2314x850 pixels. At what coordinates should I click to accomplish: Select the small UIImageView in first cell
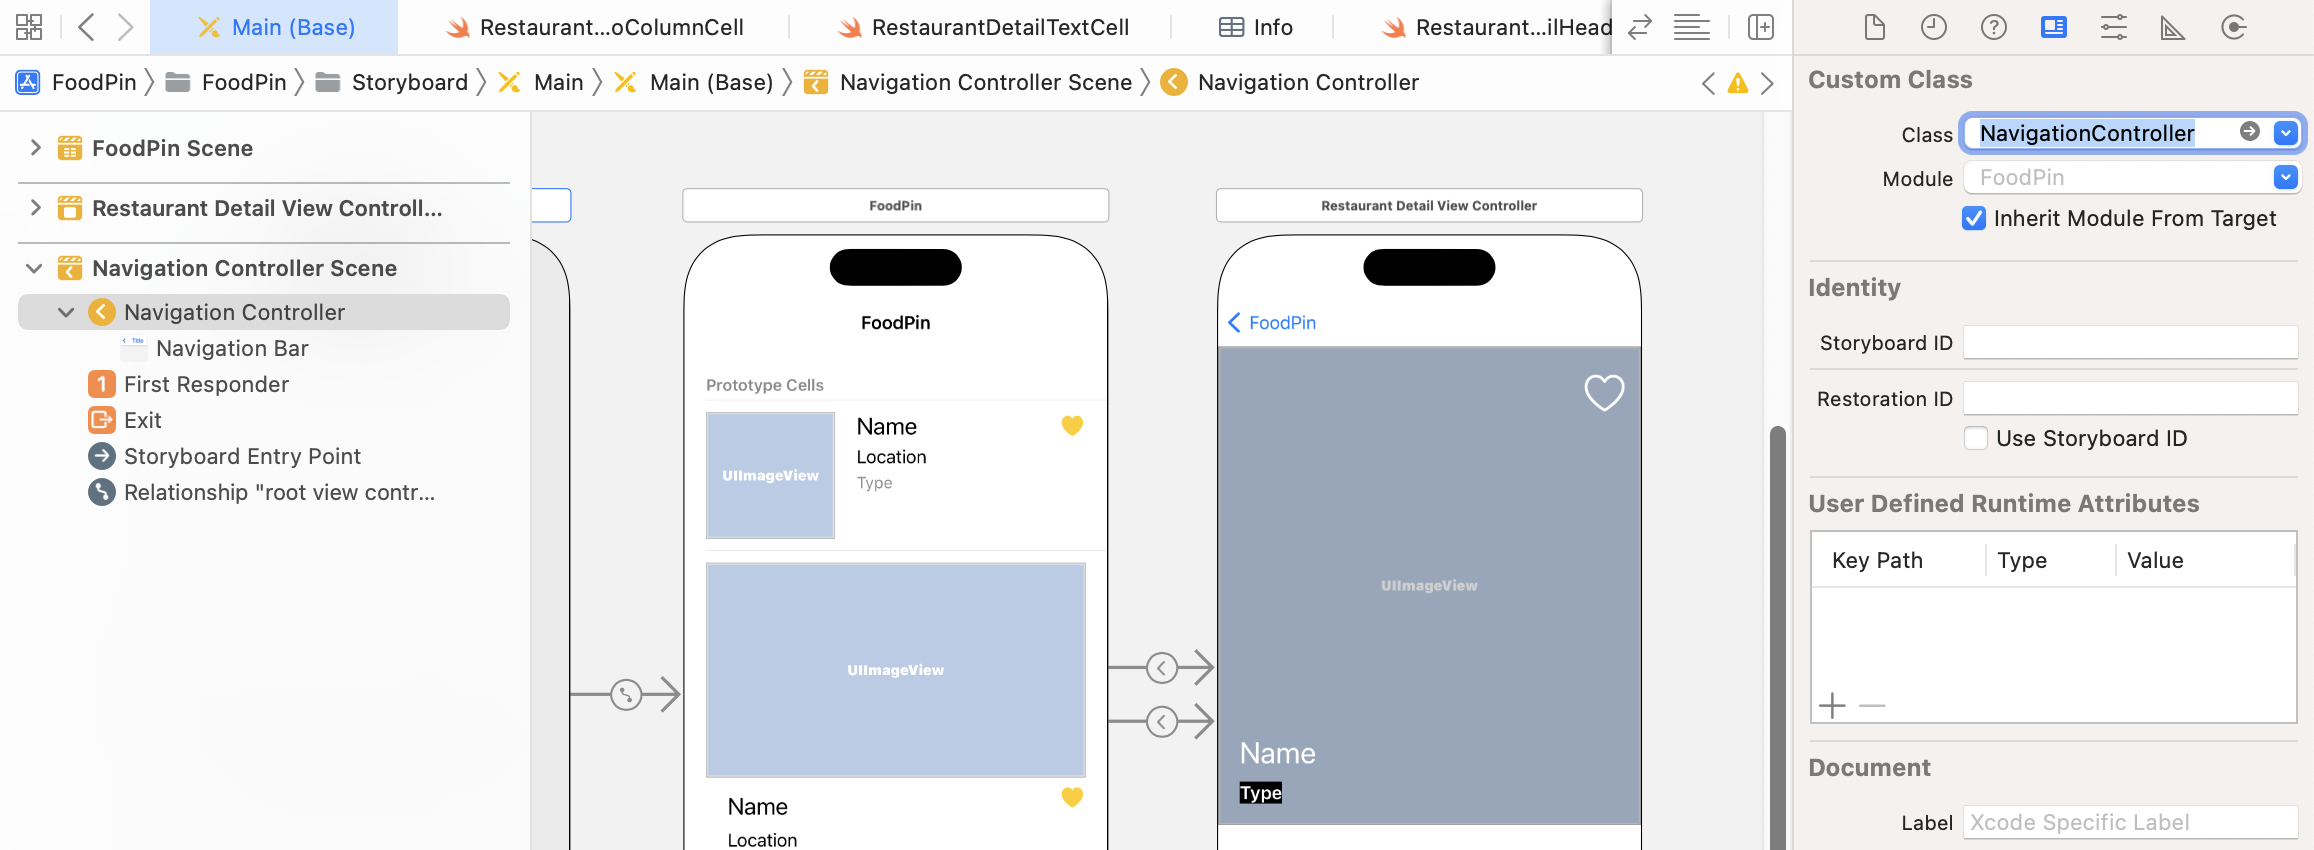coord(770,475)
